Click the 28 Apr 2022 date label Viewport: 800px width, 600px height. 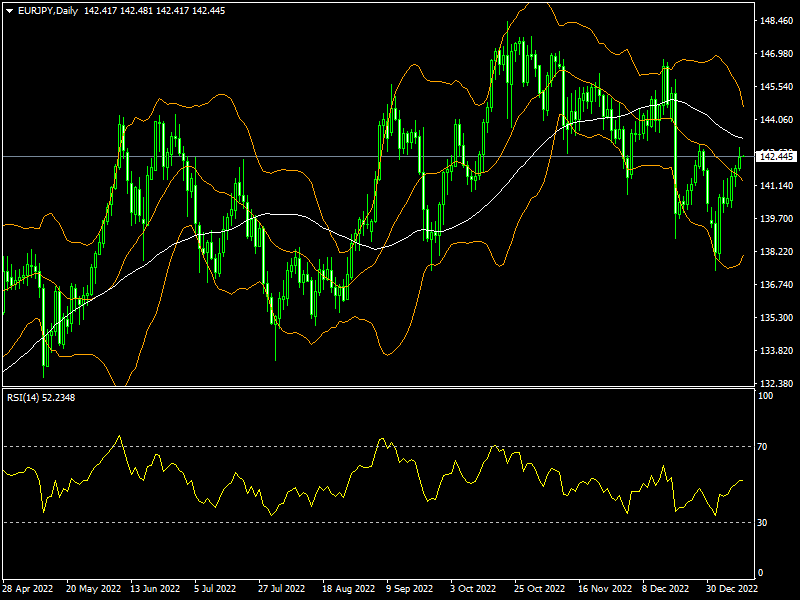pyautogui.click(x=28, y=589)
